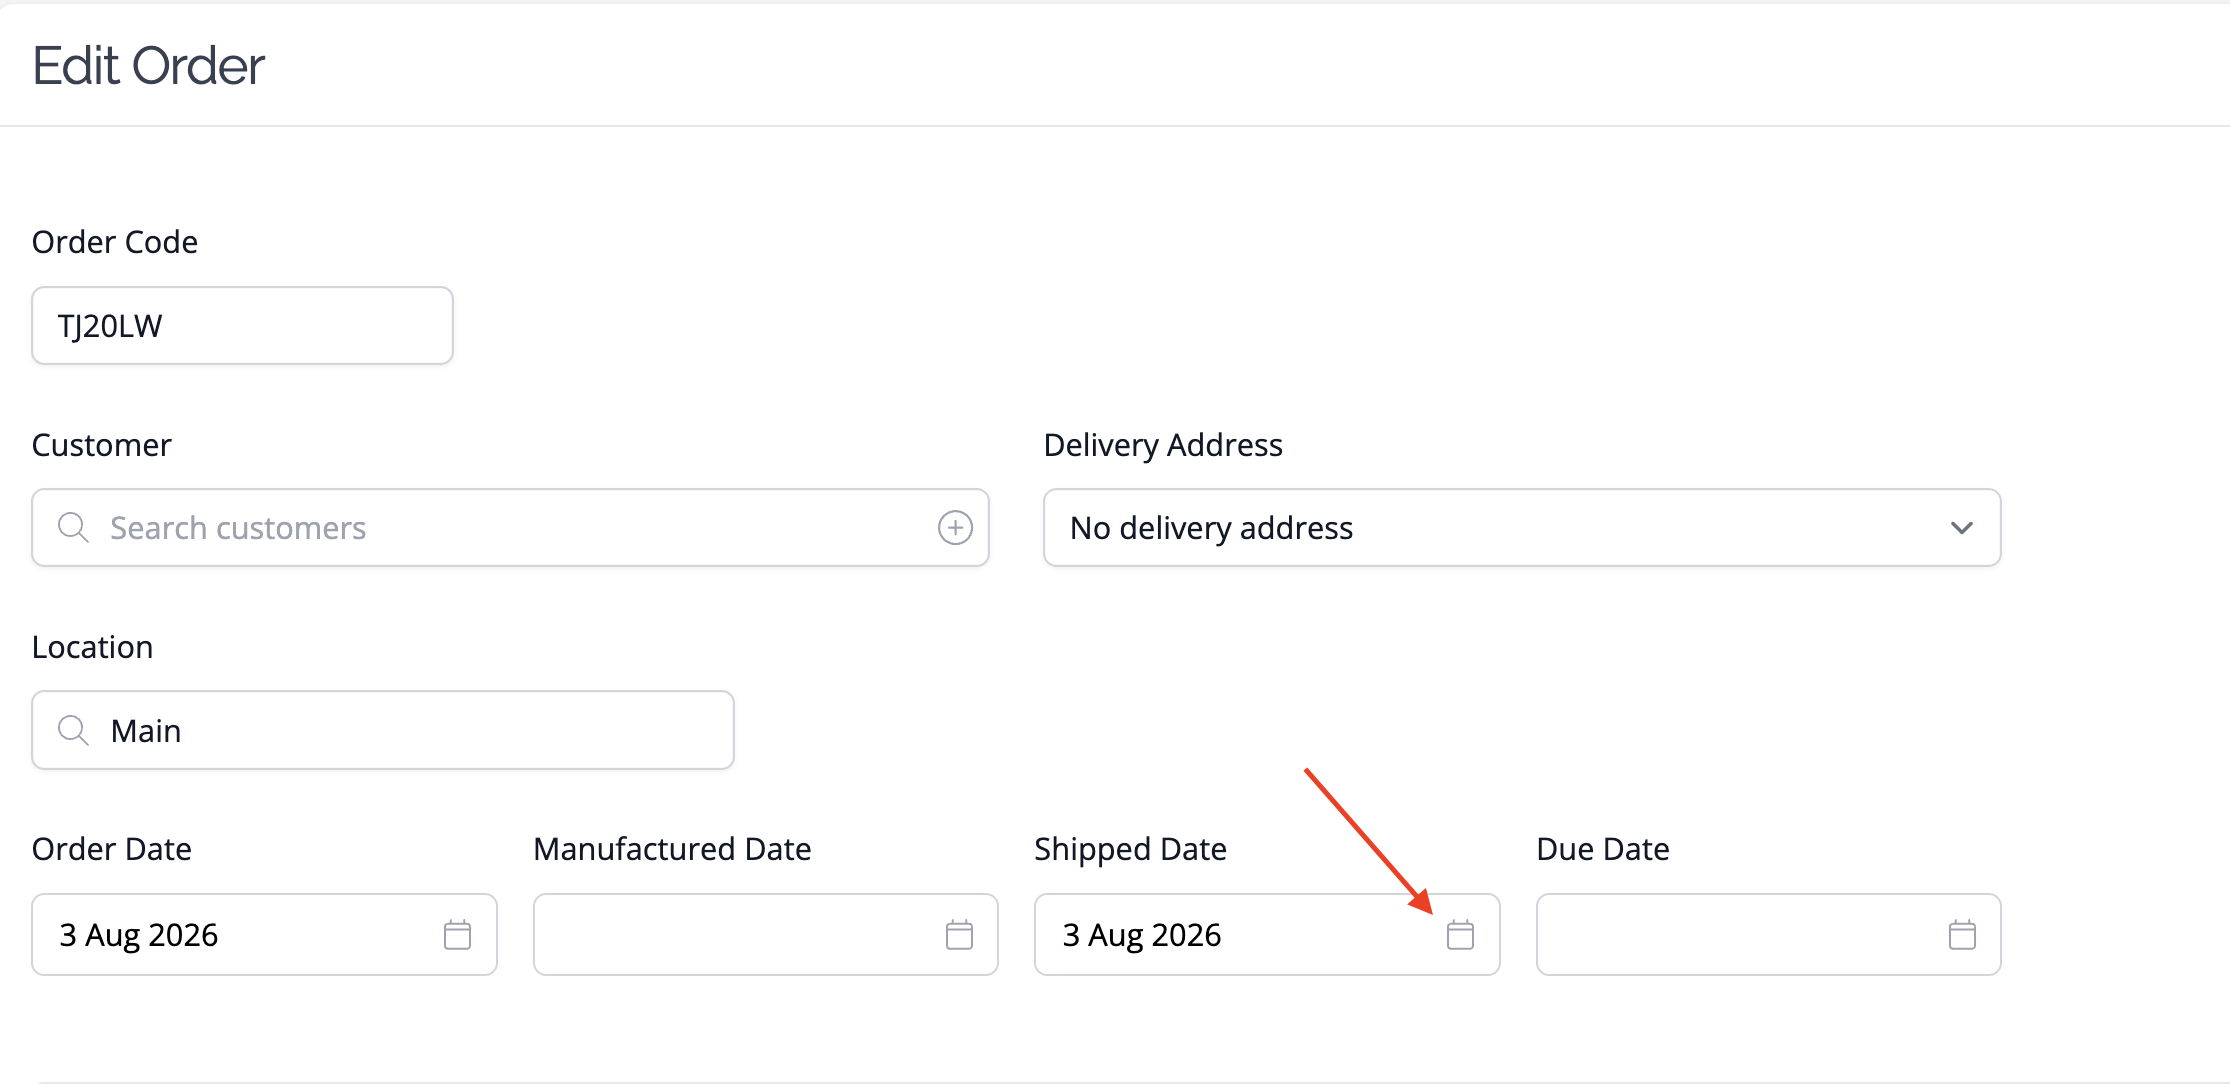Select the Location field showing Main

pos(383,730)
